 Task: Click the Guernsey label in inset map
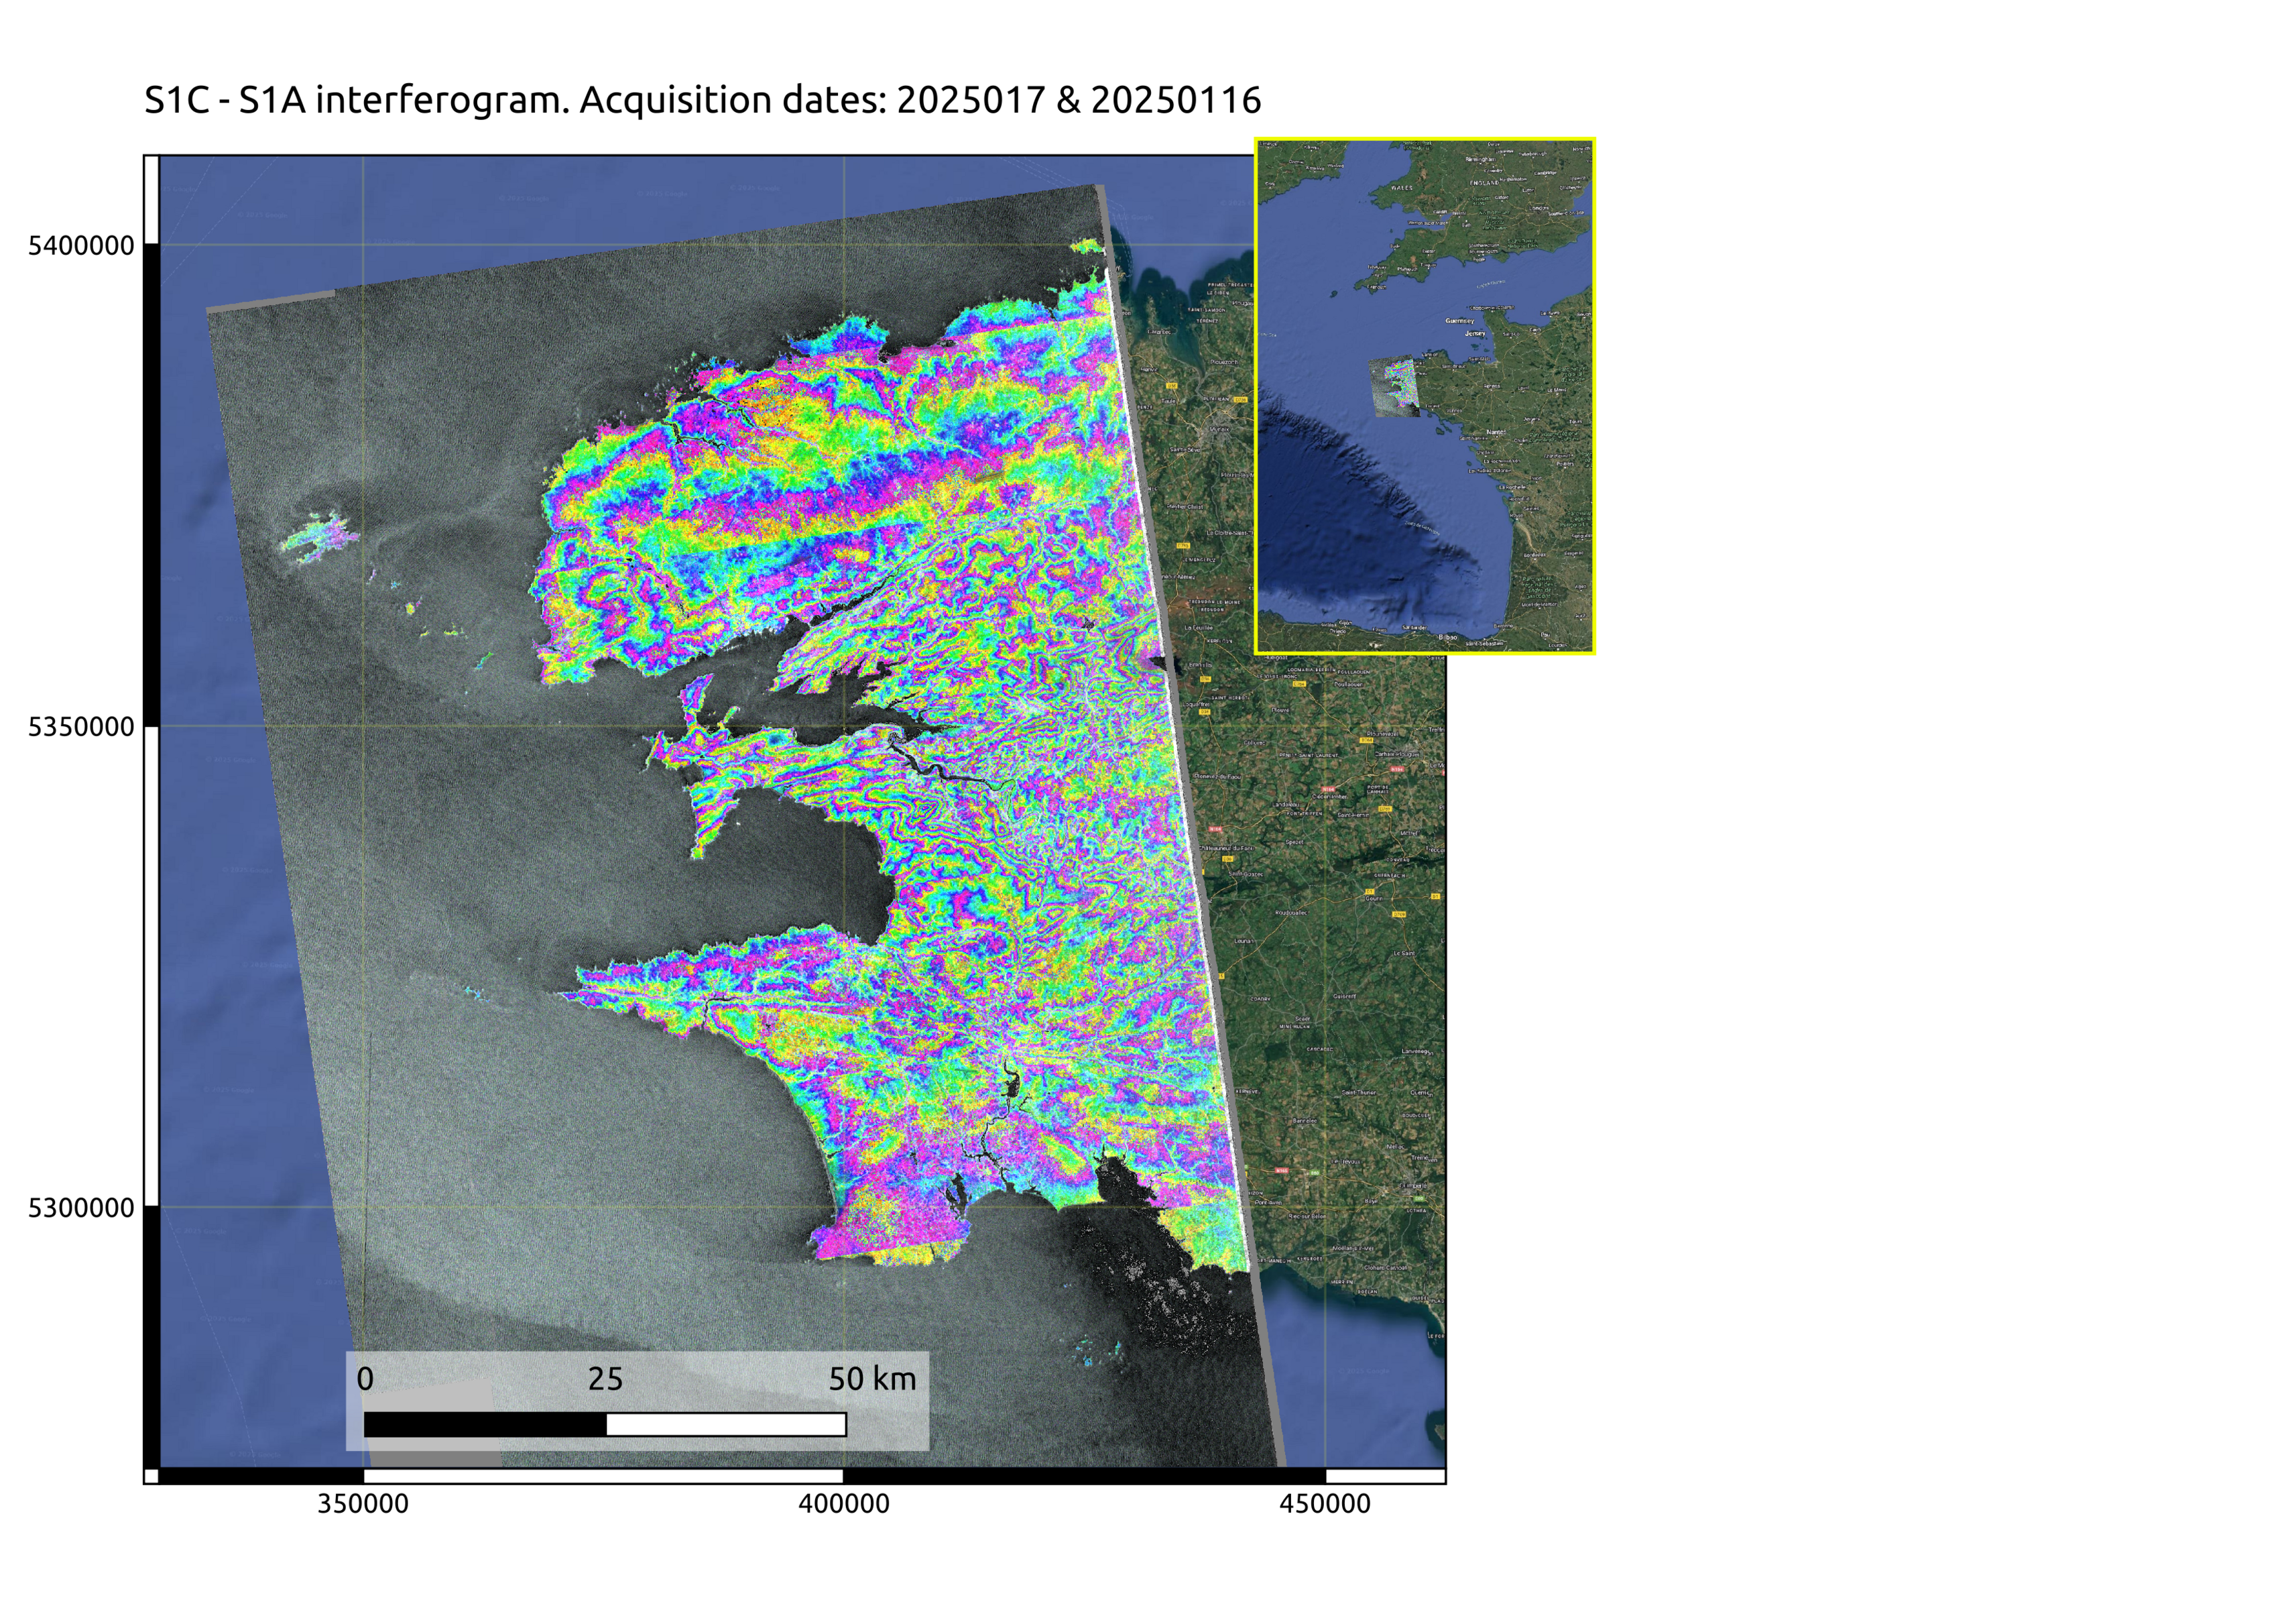click(x=1460, y=321)
